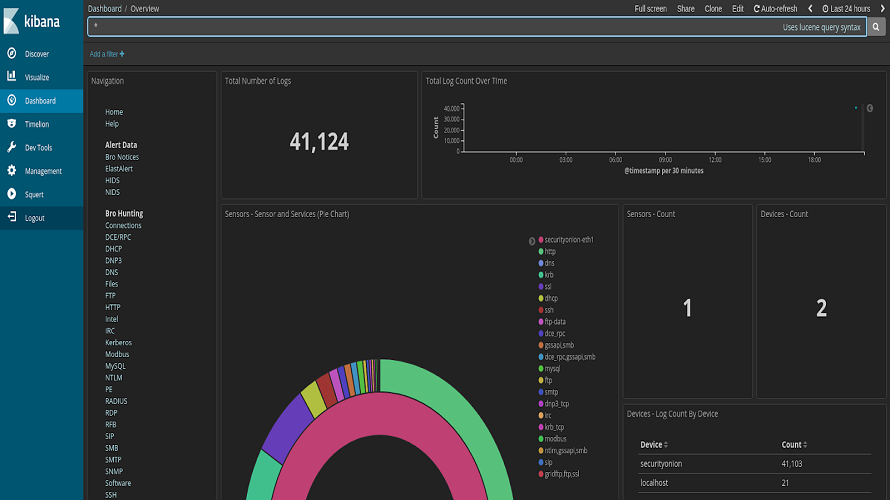Click the search magnifier button

point(876,27)
